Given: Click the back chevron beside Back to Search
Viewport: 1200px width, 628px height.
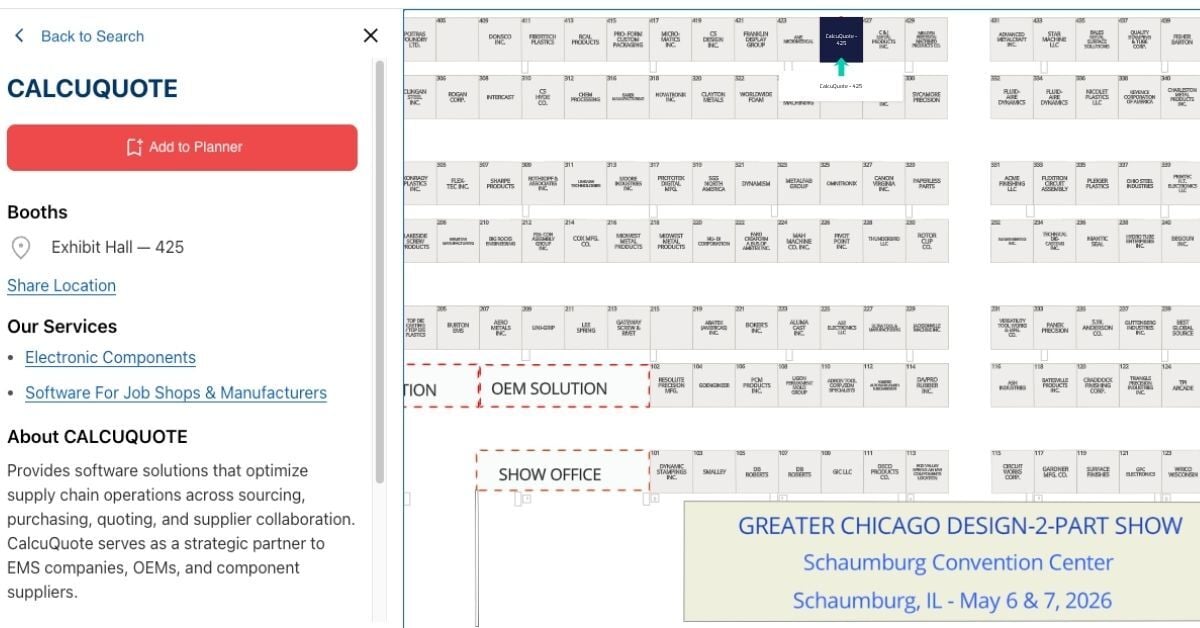Looking at the screenshot, I should (19, 35).
